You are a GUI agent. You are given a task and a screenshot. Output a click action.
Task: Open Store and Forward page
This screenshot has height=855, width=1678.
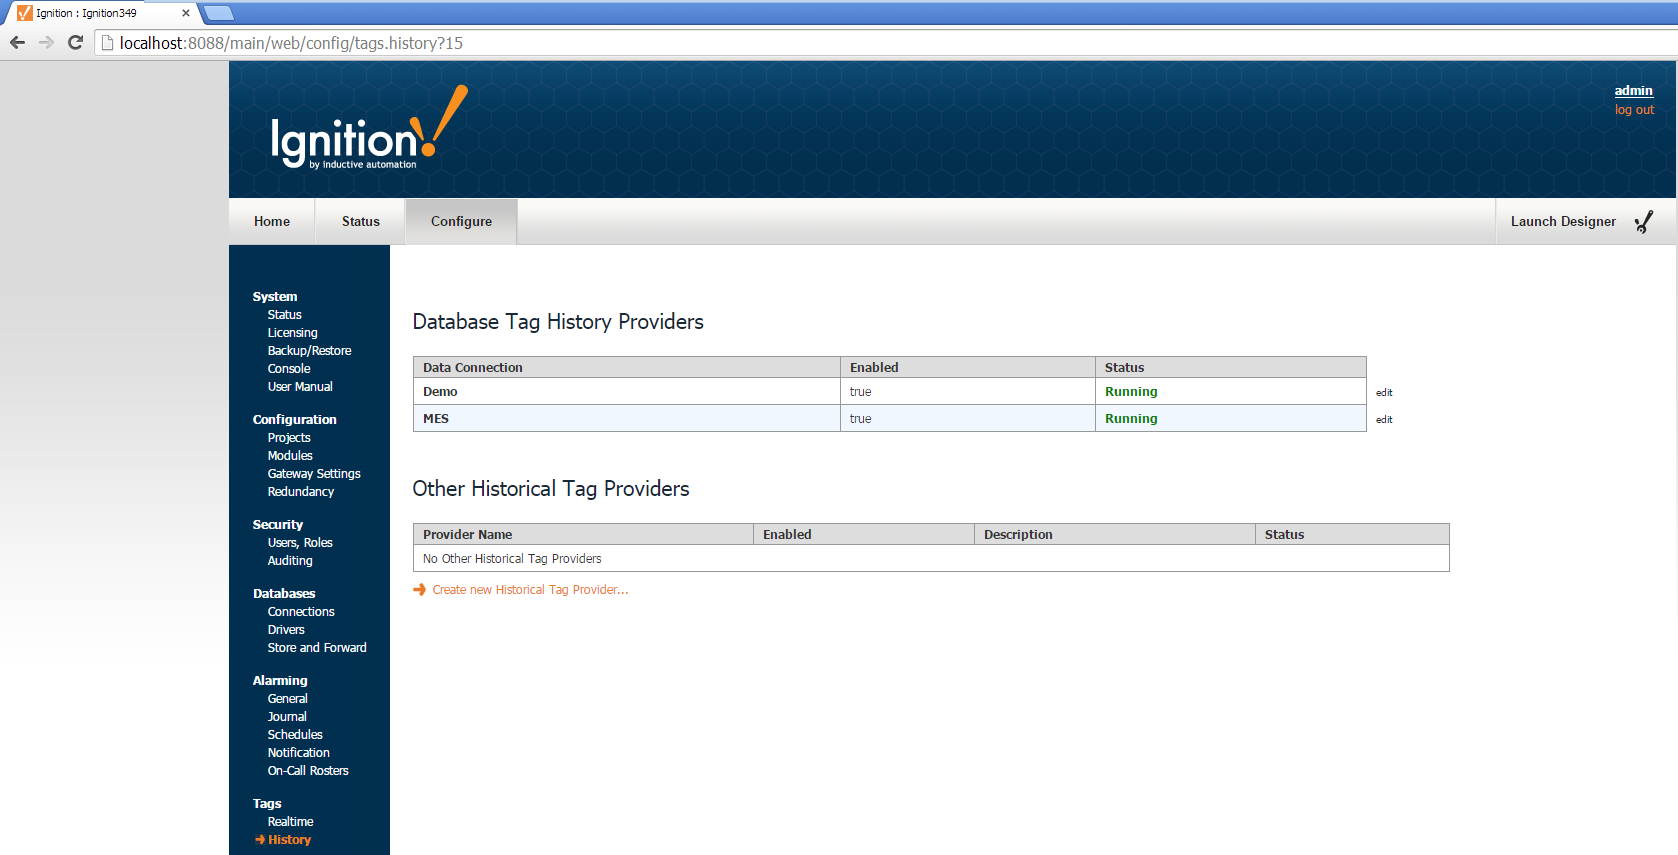(317, 648)
